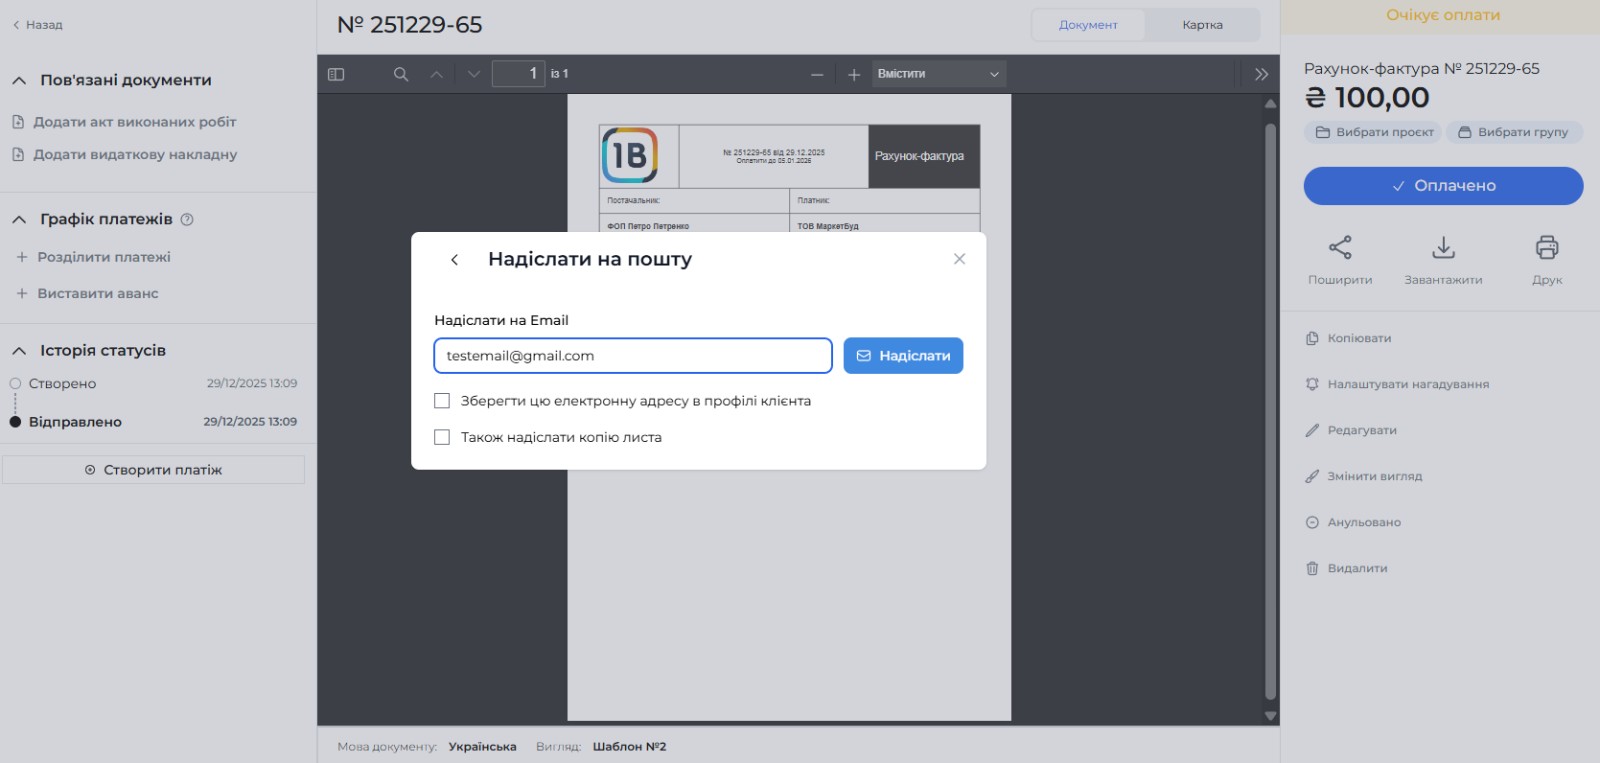Click the Download (Завантажити) icon
This screenshot has width=1600, height=763.
point(1443,248)
